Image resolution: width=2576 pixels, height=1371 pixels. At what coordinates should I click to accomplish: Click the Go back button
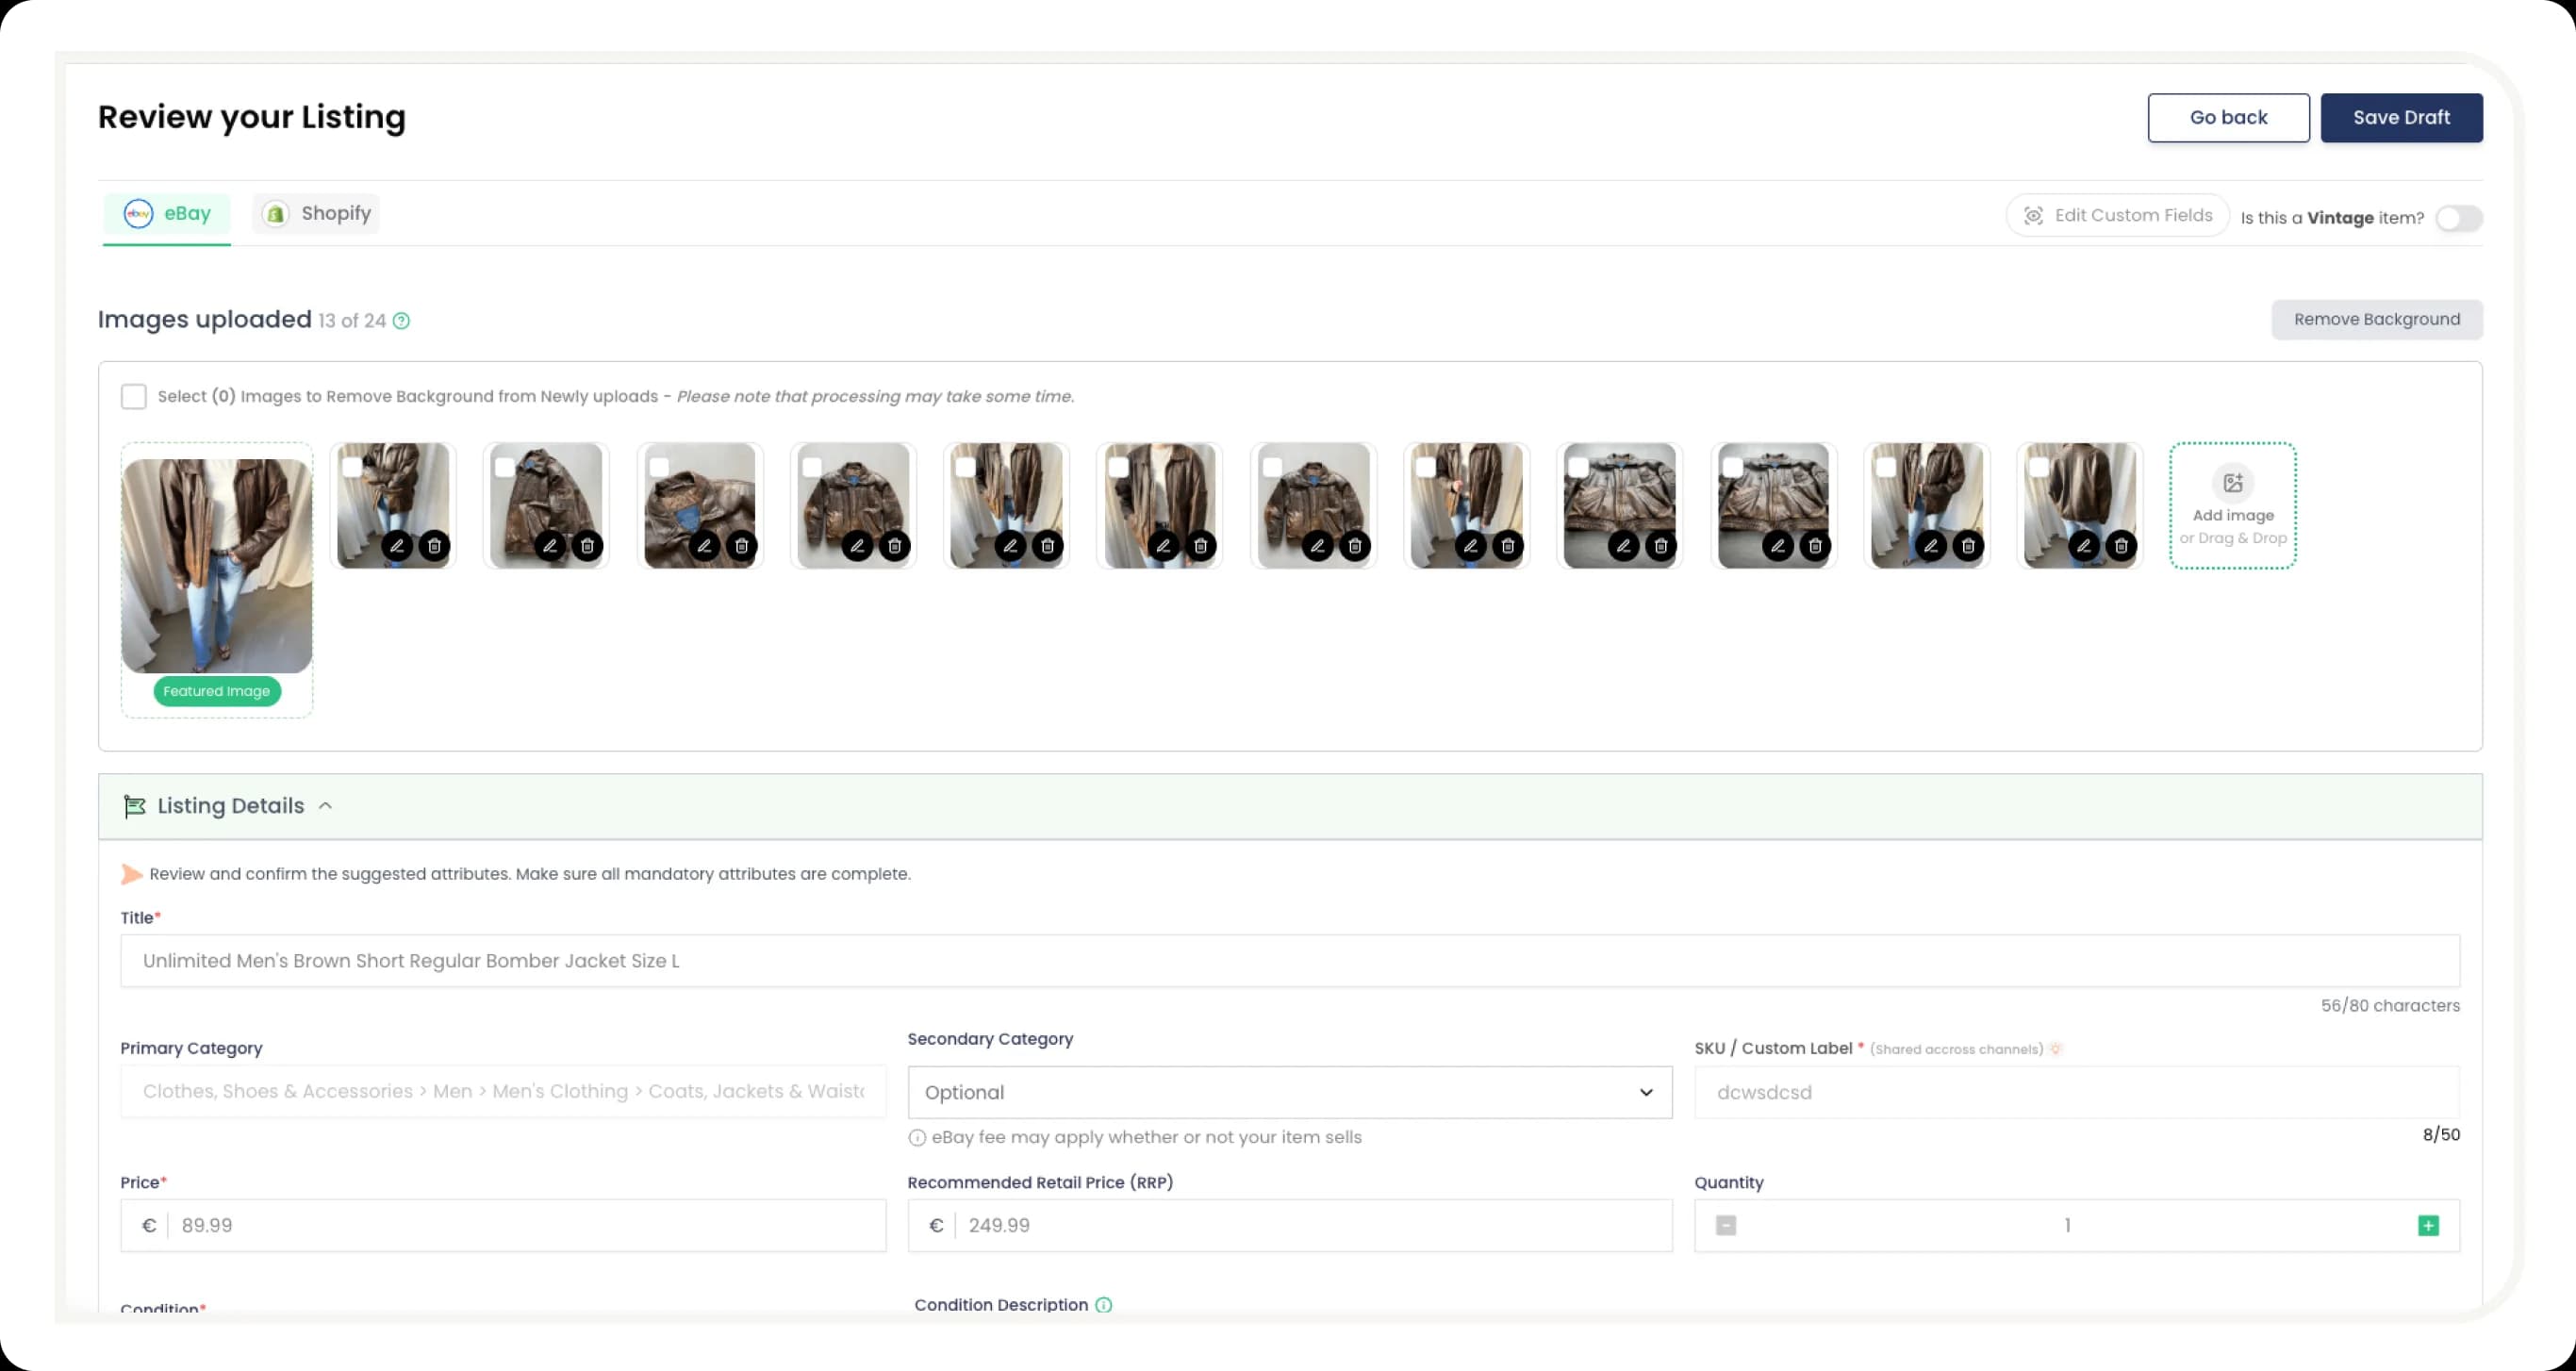[2228, 118]
